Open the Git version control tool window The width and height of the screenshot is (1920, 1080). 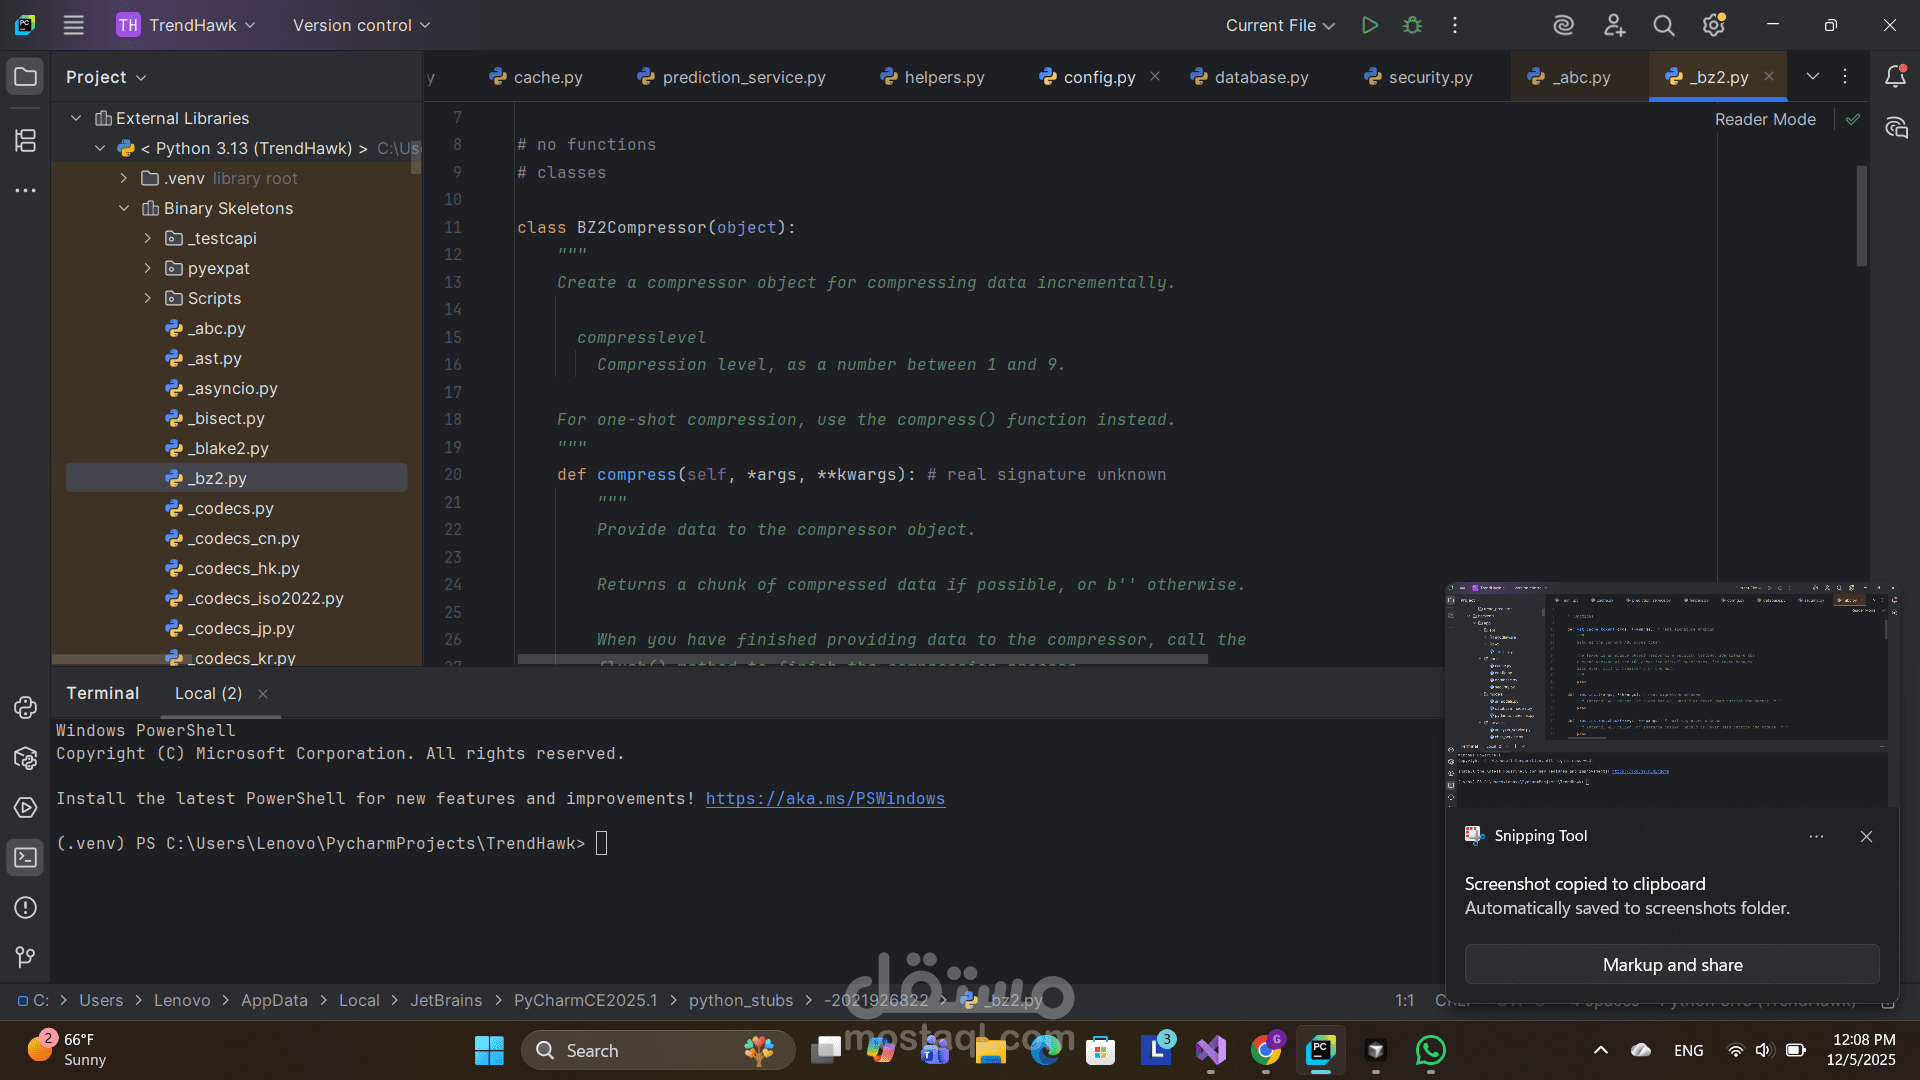25,958
